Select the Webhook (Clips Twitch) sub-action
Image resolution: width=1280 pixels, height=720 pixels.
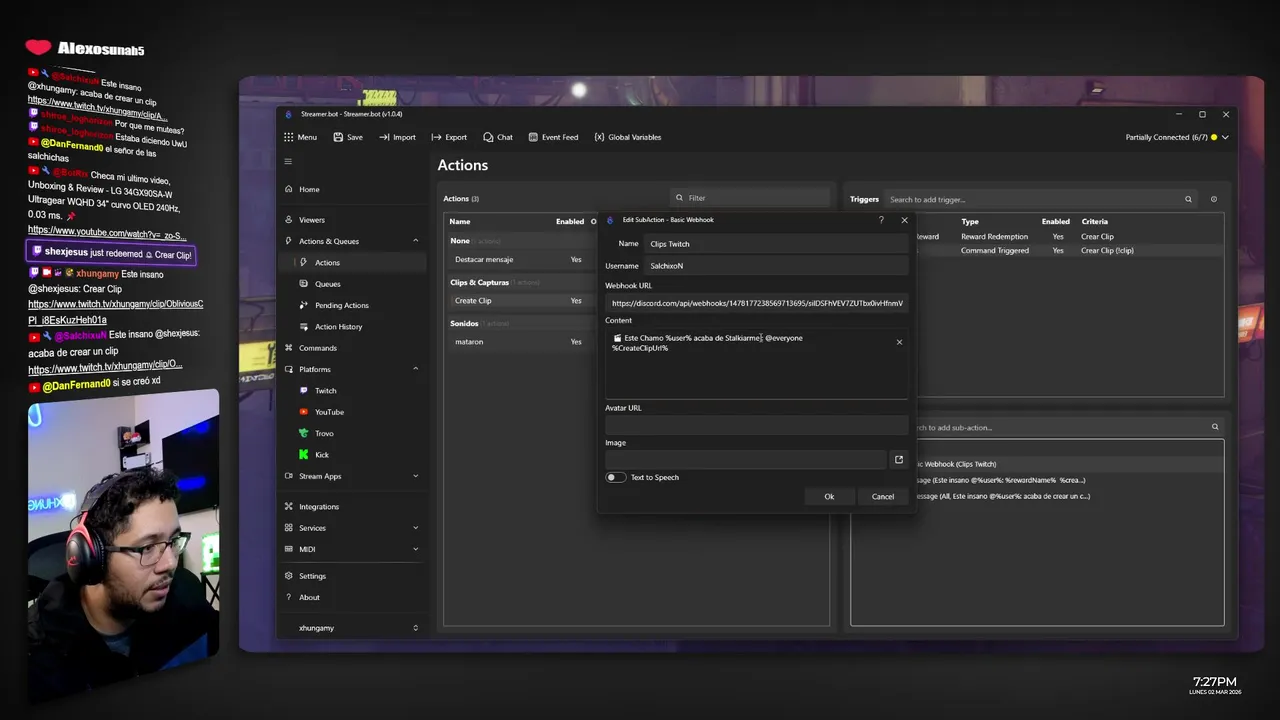[x=1068, y=464]
